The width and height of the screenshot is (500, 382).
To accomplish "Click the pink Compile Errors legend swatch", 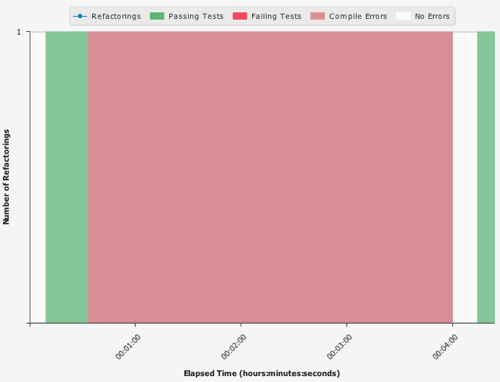I will (318, 16).
